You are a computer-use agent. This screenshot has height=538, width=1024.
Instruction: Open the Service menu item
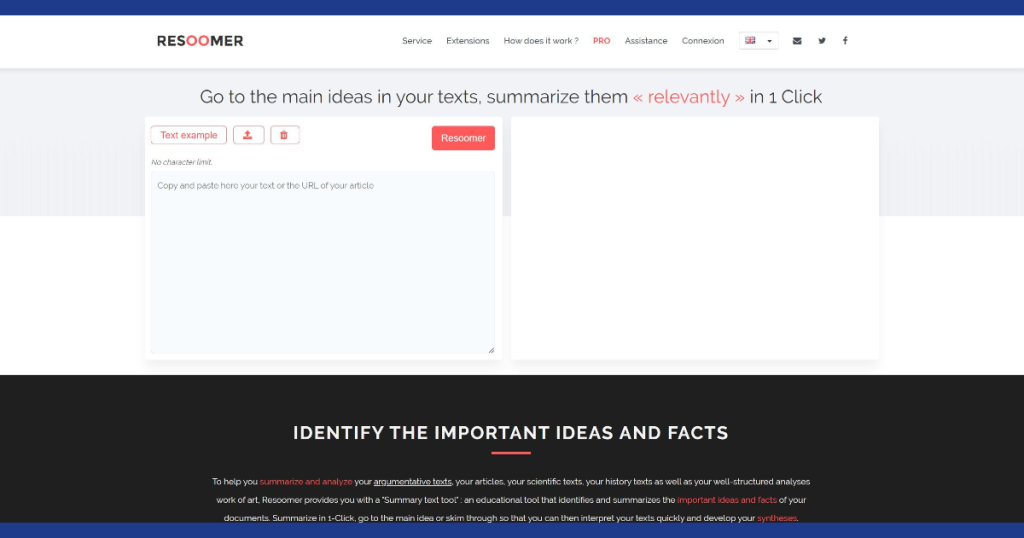pyautogui.click(x=417, y=40)
